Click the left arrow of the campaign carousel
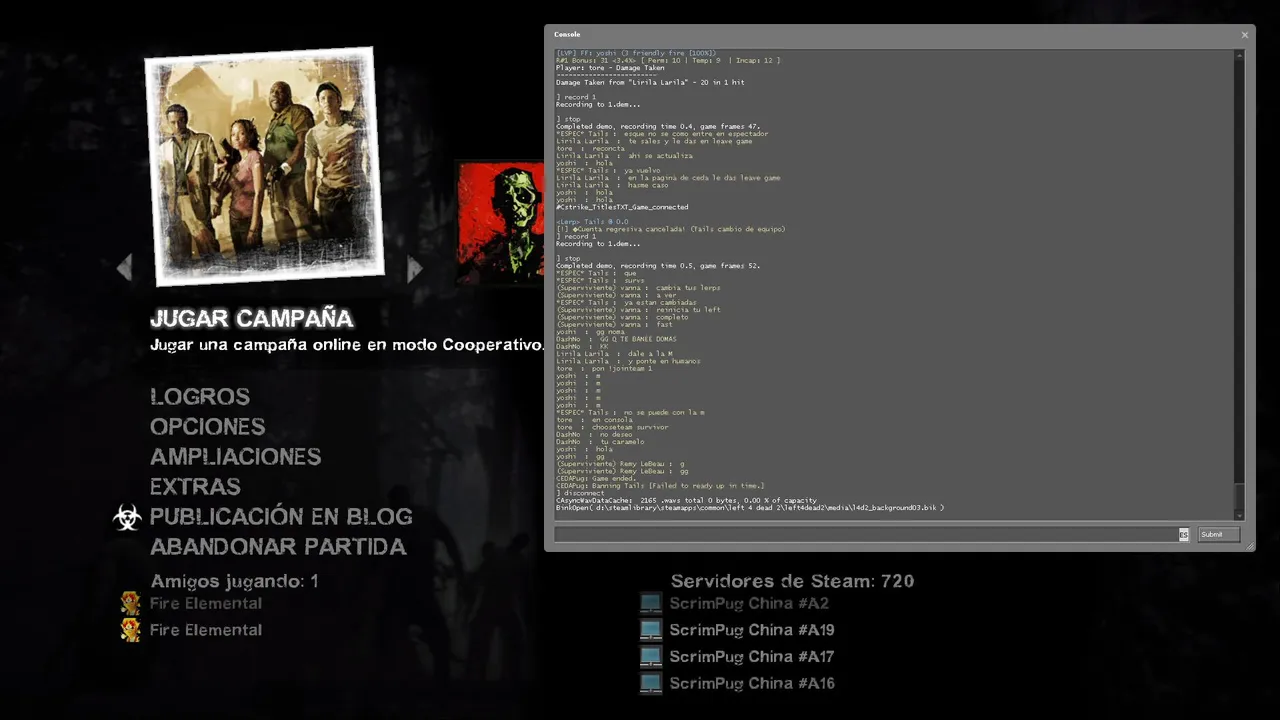This screenshot has height=720, width=1280. pyautogui.click(x=125, y=268)
